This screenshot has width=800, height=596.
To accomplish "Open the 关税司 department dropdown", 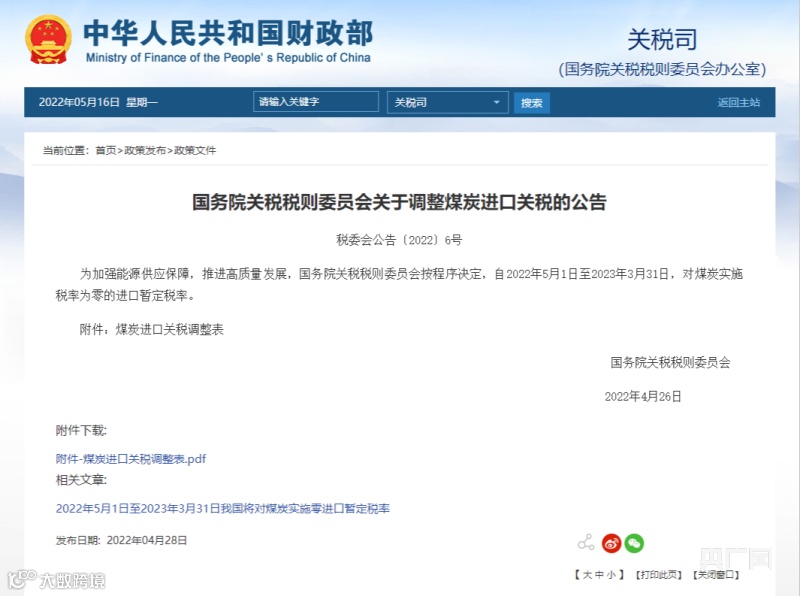I will 447,102.
